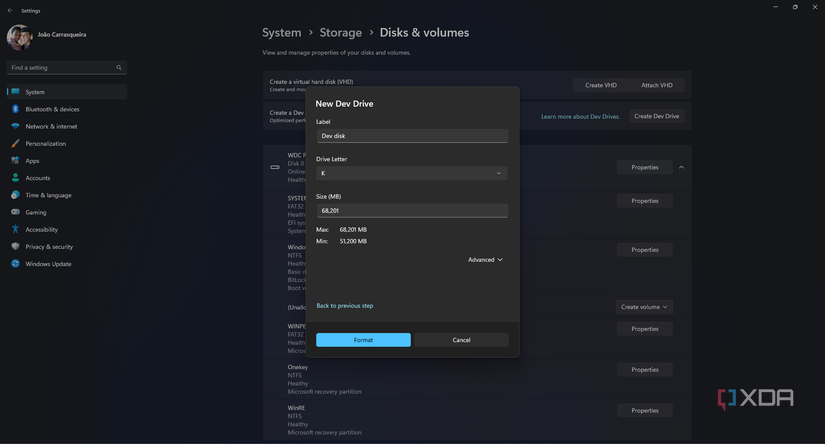Click the Apps icon in sidebar

click(x=15, y=161)
